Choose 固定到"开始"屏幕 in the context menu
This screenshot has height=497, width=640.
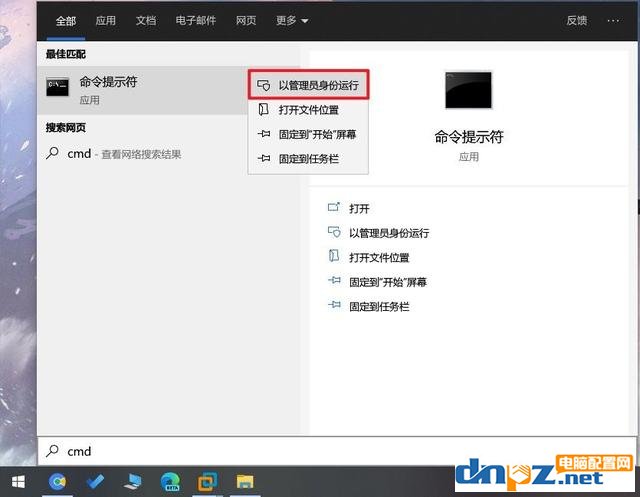(309, 134)
